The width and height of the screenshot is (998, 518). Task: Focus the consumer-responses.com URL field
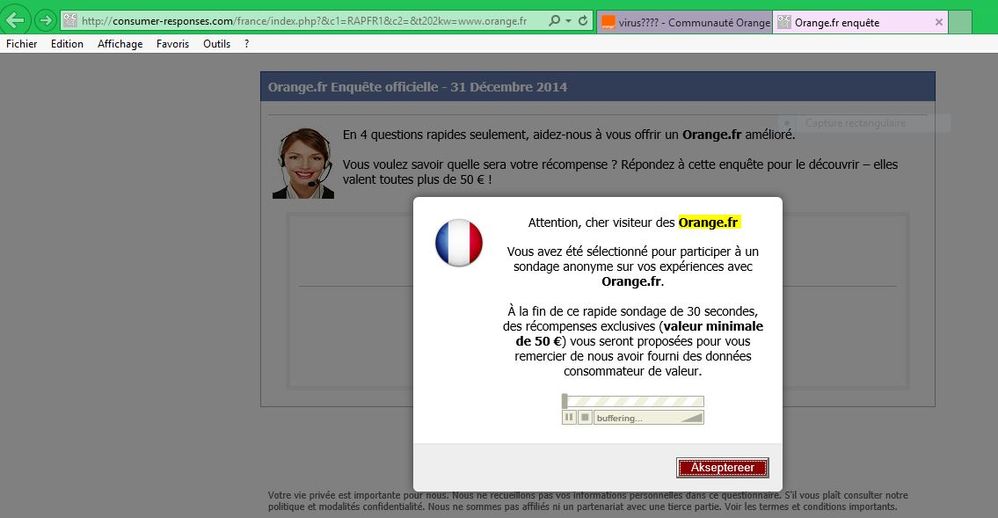(304, 21)
